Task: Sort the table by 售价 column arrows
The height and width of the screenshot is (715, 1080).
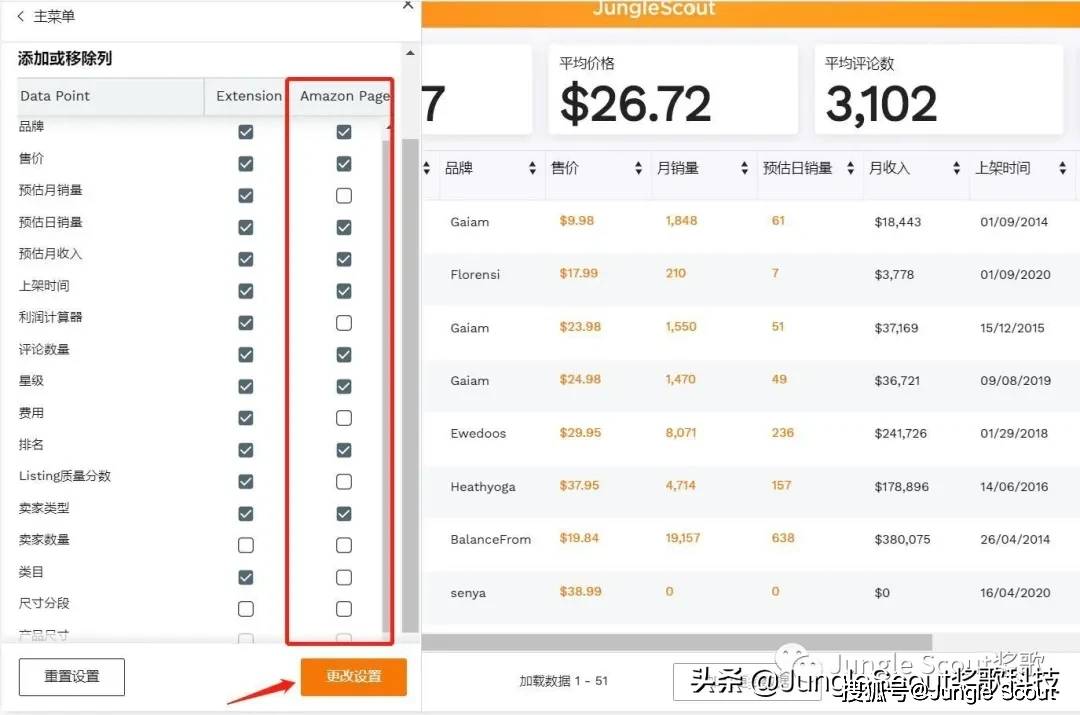Action: coord(638,168)
